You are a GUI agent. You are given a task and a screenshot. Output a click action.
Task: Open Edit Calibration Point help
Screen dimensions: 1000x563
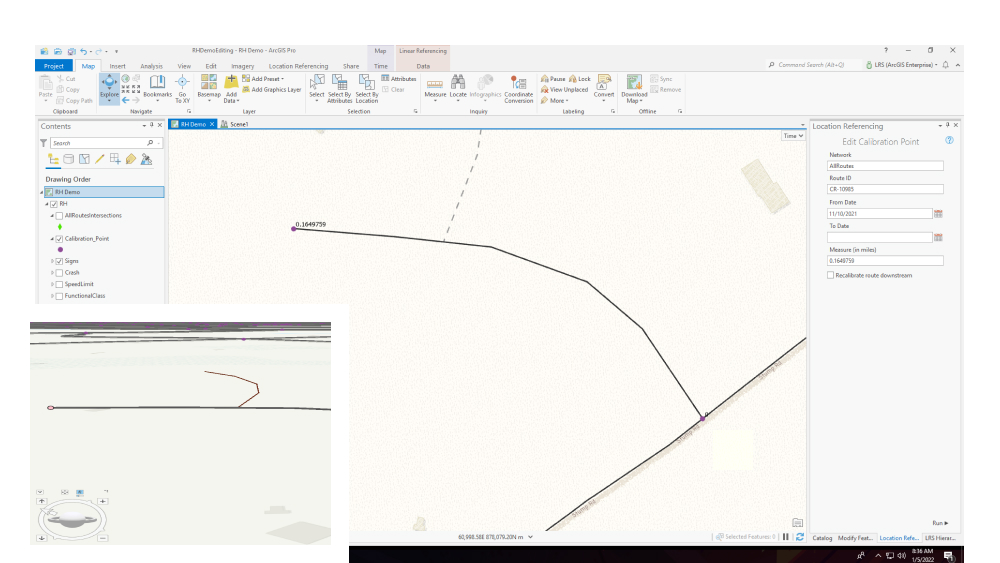(x=949, y=140)
